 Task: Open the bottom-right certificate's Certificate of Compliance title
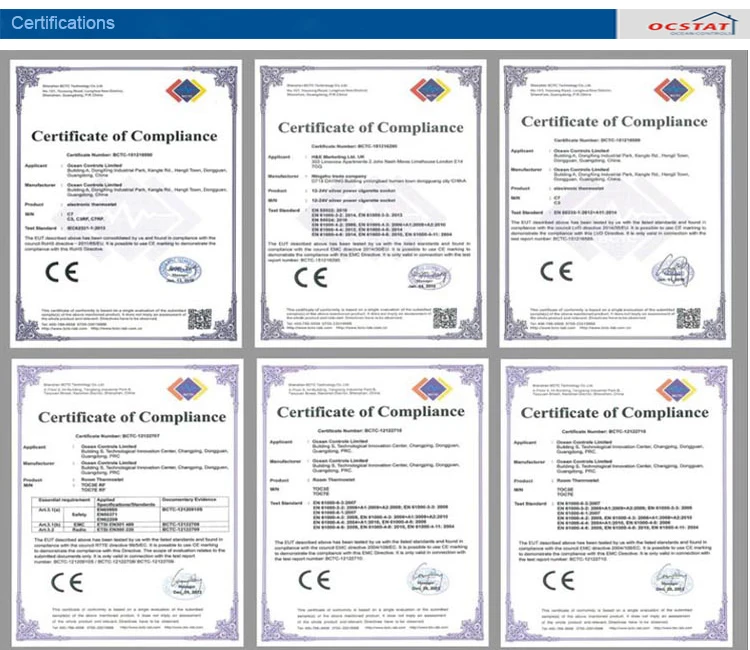coord(614,412)
